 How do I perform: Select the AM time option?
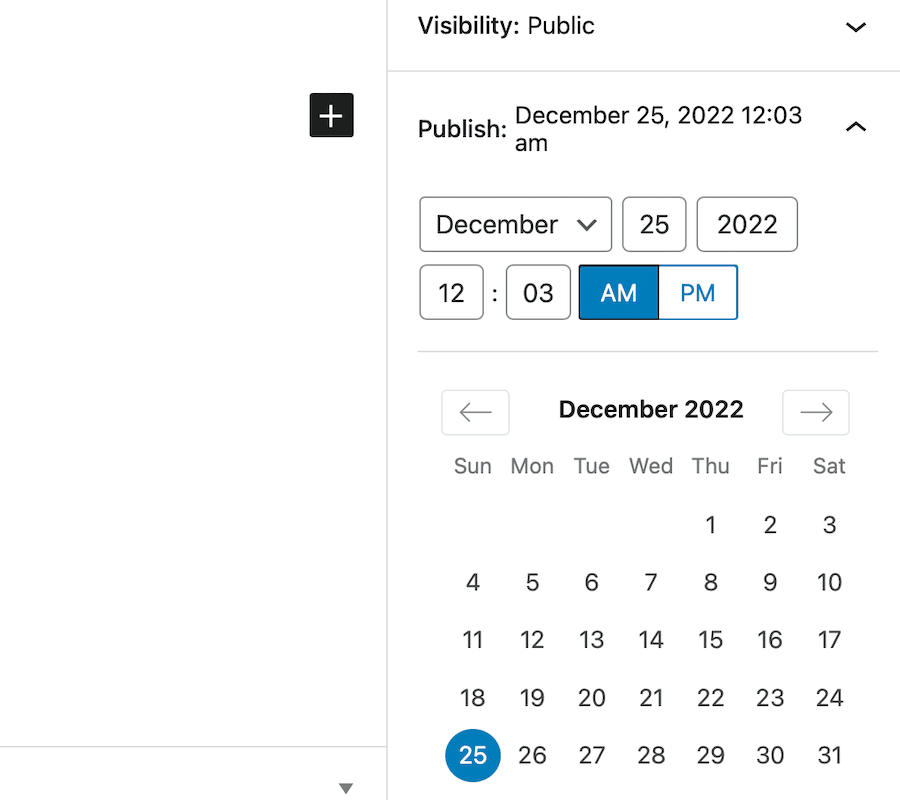(618, 292)
